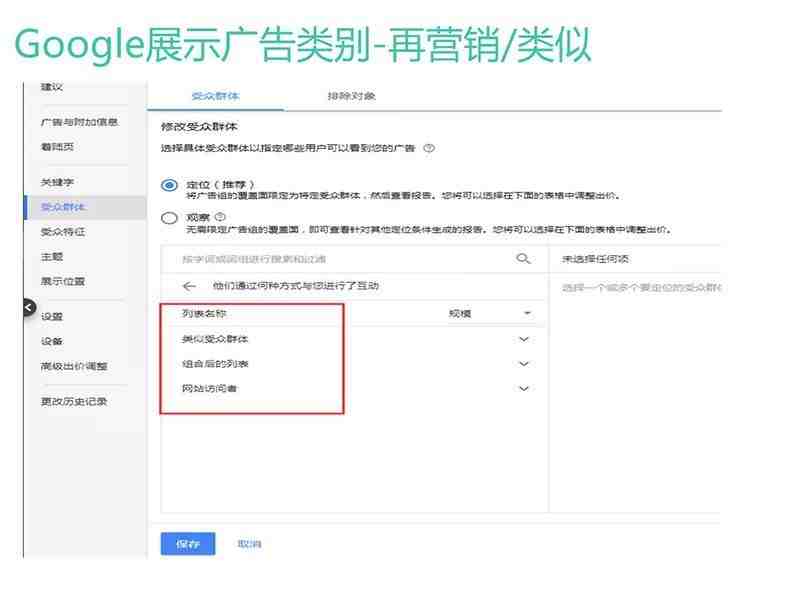Click the 取消 link

[x=249, y=544]
